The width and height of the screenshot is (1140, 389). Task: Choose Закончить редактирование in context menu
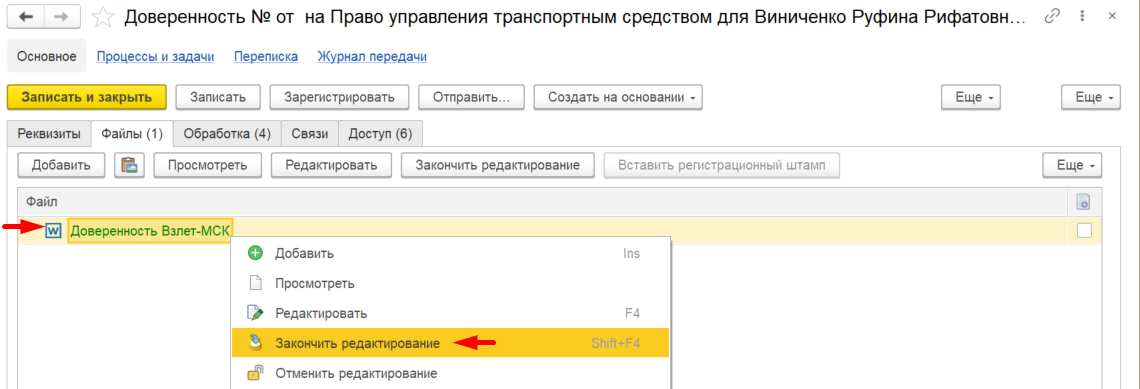[451, 342]
